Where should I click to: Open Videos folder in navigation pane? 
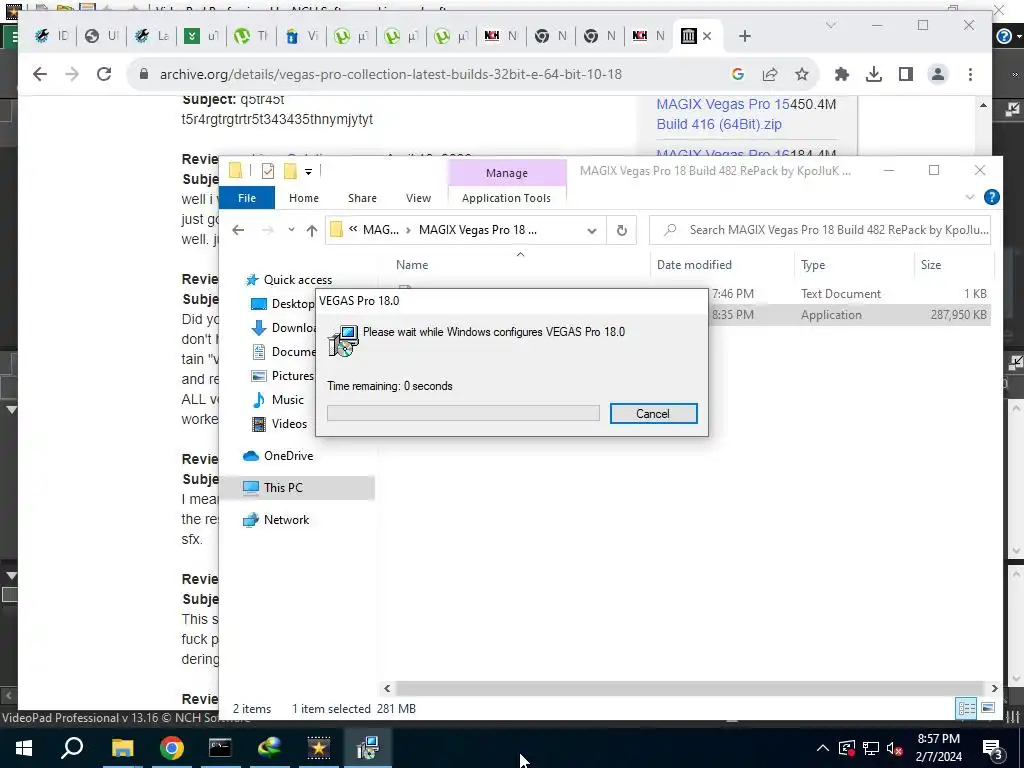click(289, 424)
